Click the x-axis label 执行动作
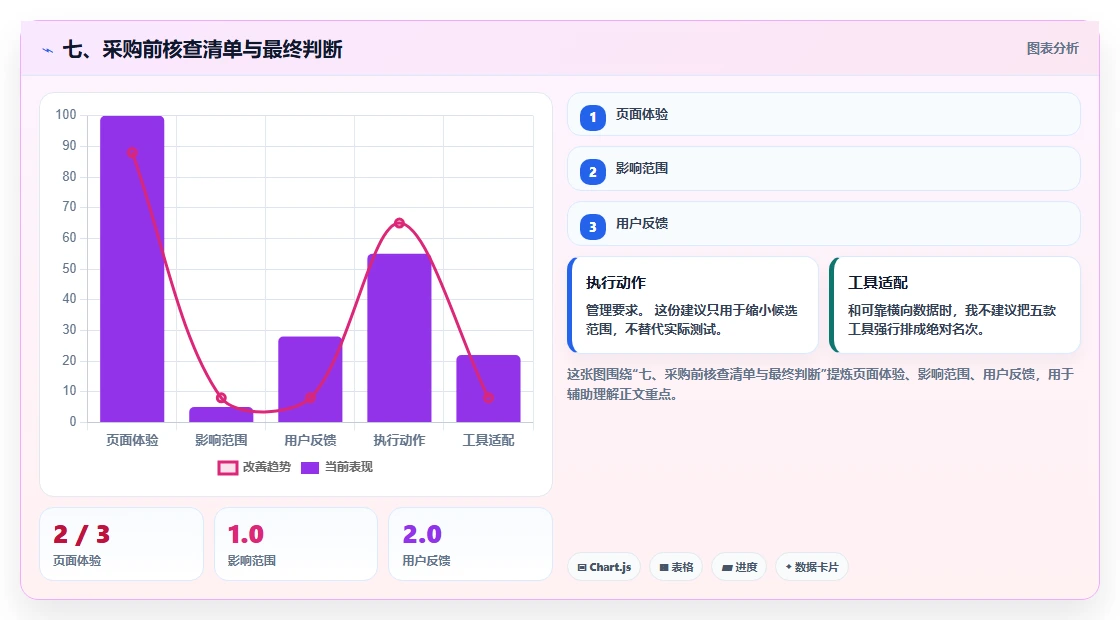This screenshot has height=620, width=1120. (x=399, y=440)
